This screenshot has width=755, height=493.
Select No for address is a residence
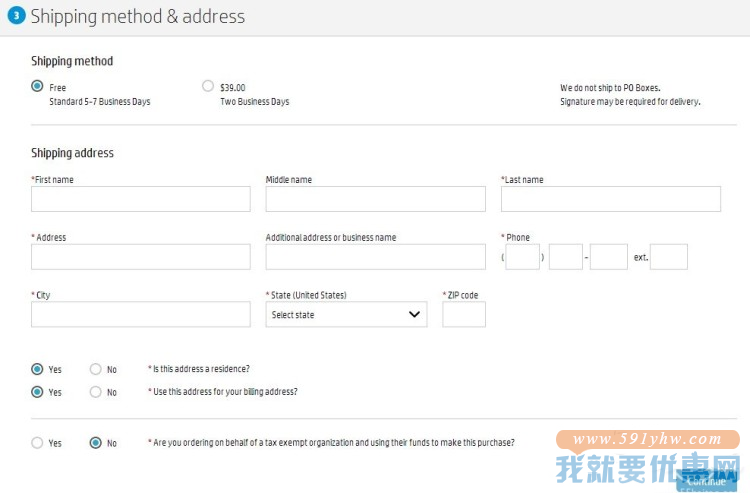pyautogui.click(x=96, y=369)
